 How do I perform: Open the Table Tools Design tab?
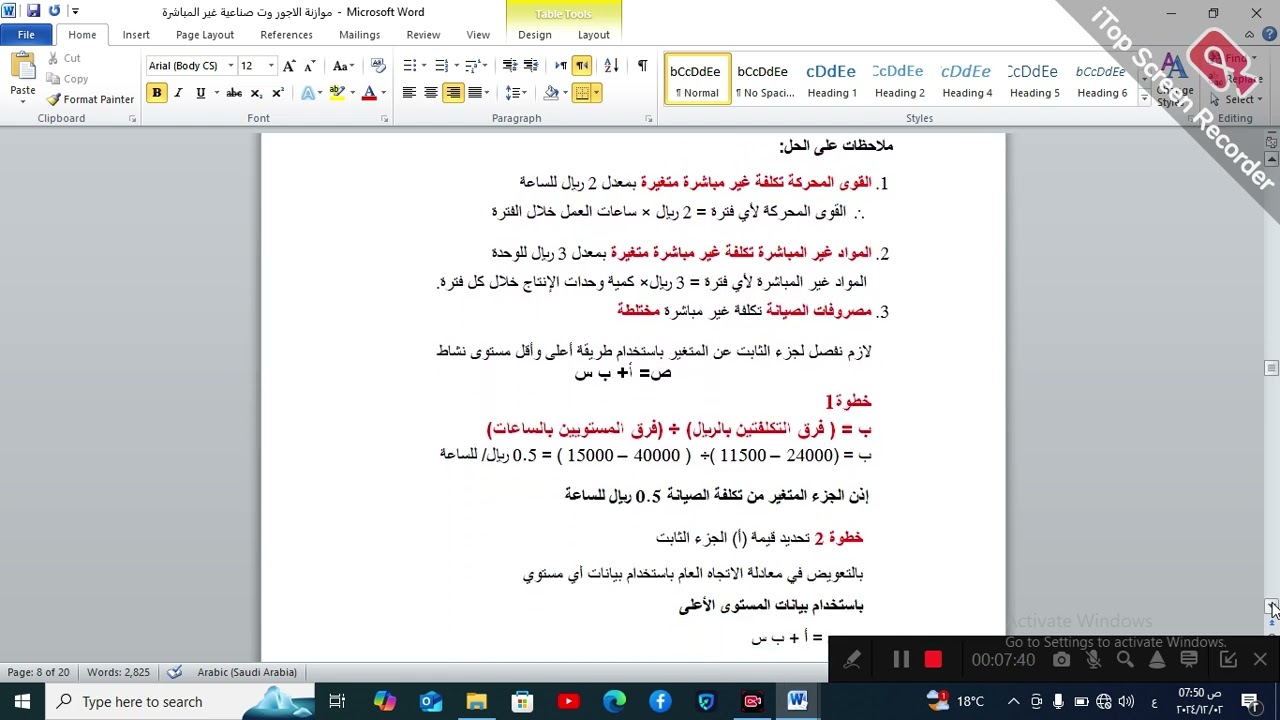pyautogui.click(x=534, y=35)
